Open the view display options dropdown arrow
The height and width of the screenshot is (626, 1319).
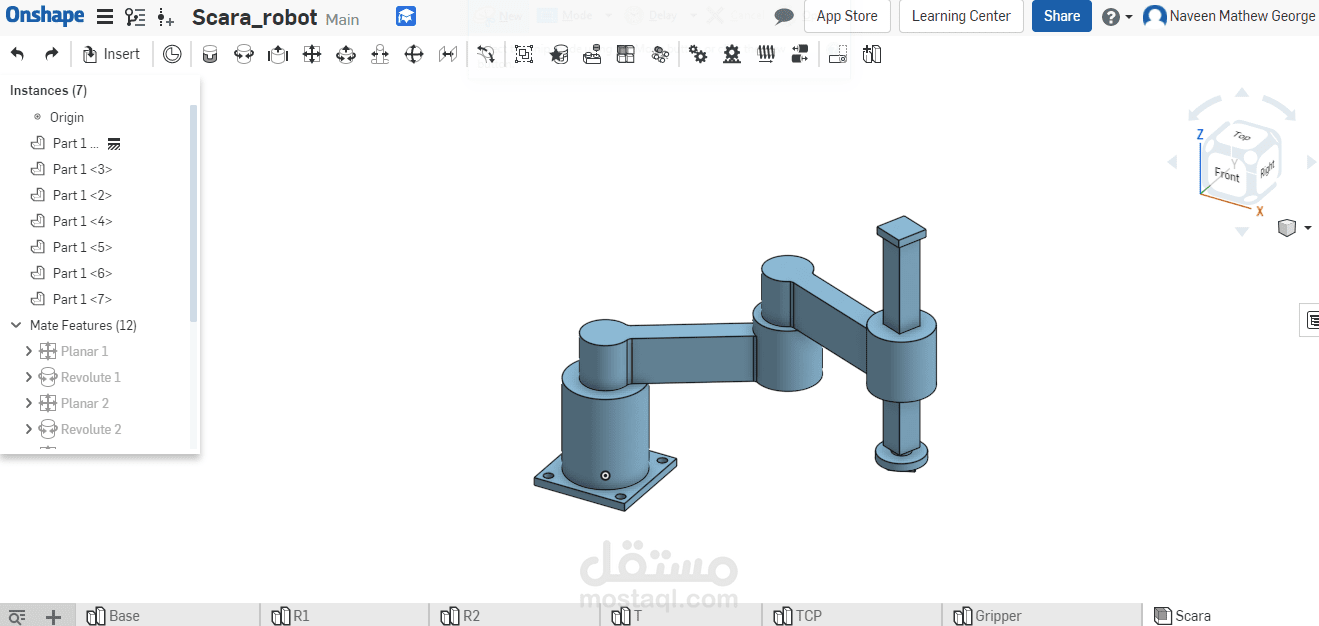[1307, 228]
